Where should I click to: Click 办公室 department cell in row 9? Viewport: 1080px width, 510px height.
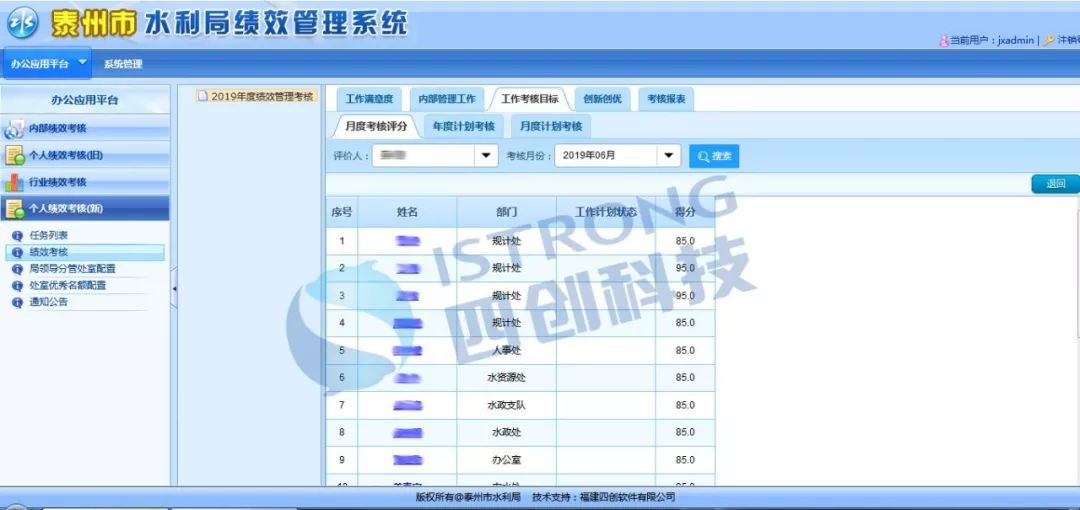pyautogui.click(x=506, y=460)
